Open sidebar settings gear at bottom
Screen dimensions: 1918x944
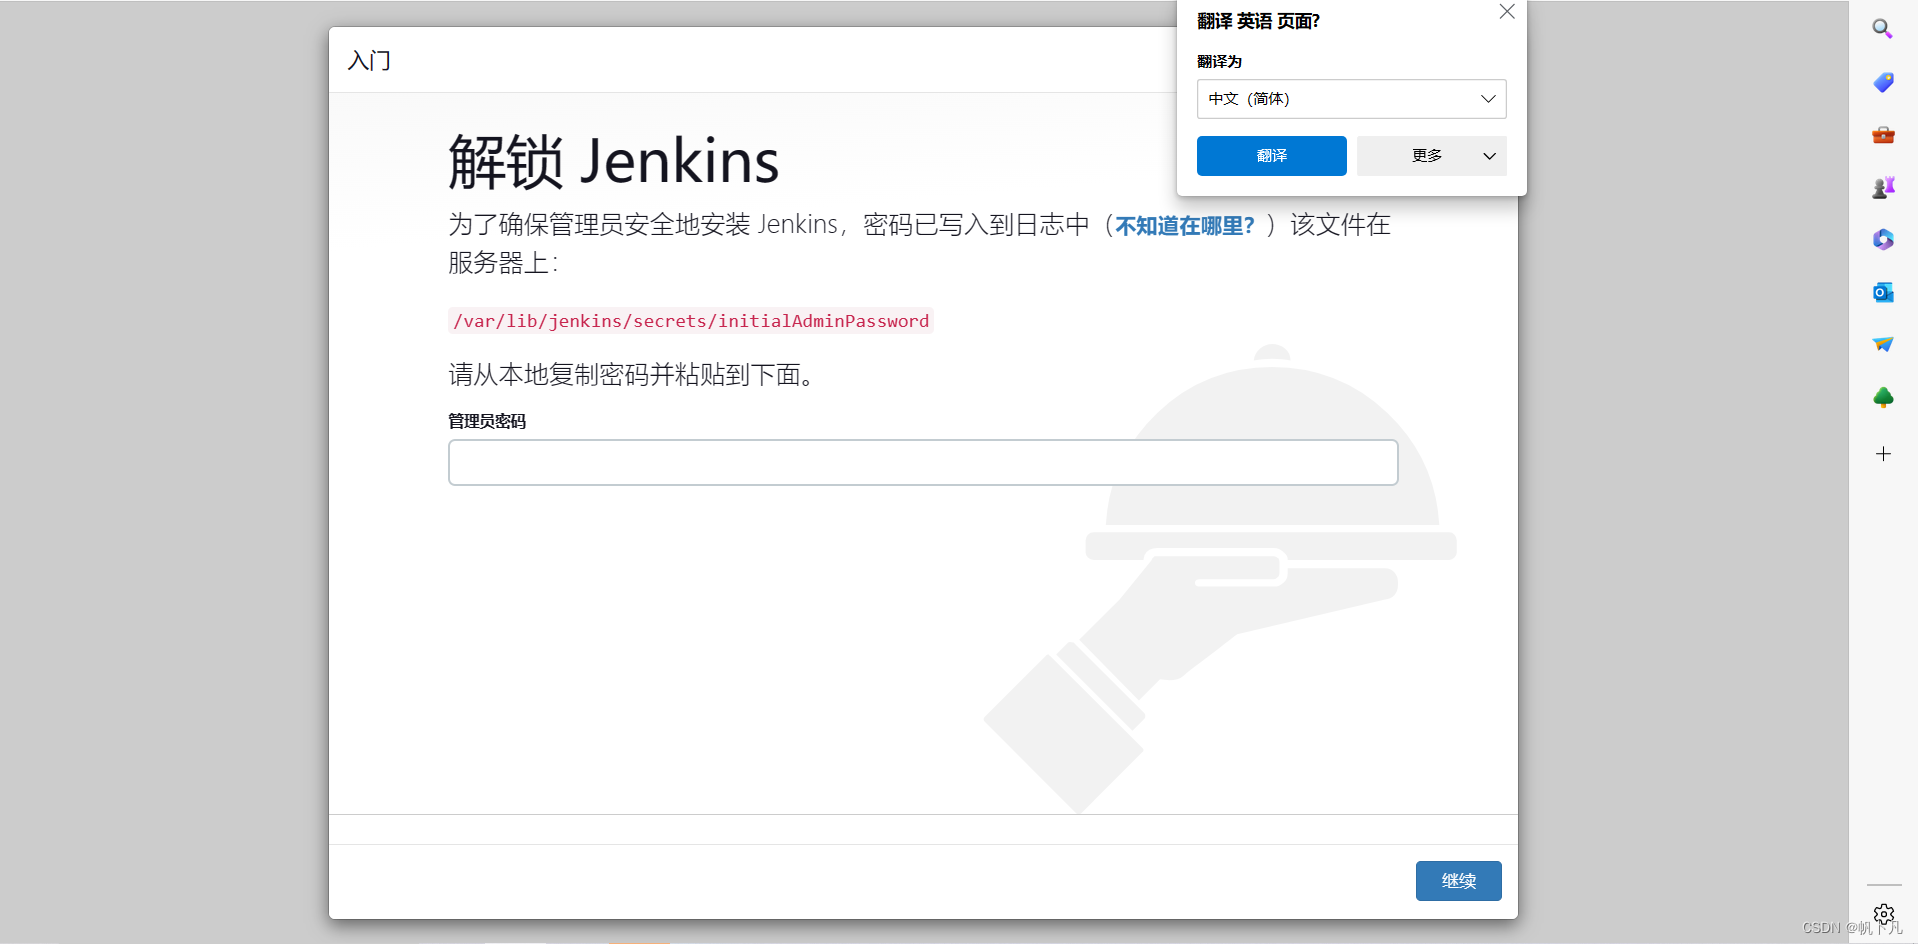1883,913
